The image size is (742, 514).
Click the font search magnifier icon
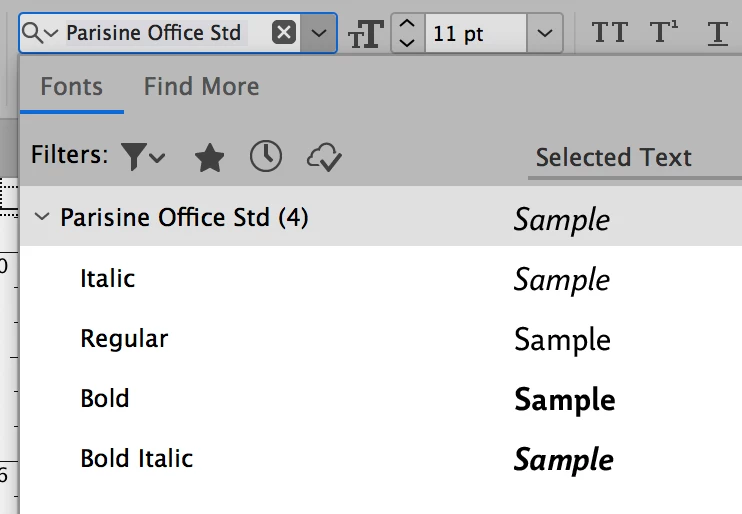[34, 33]
